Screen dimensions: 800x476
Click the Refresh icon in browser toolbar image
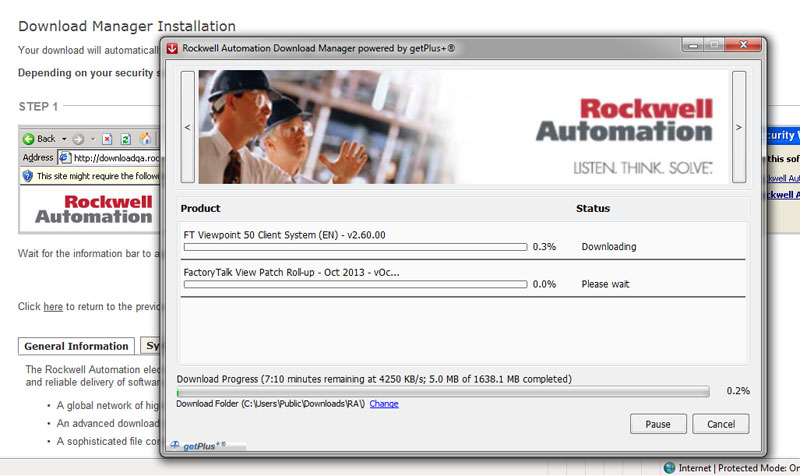[126, 139]
